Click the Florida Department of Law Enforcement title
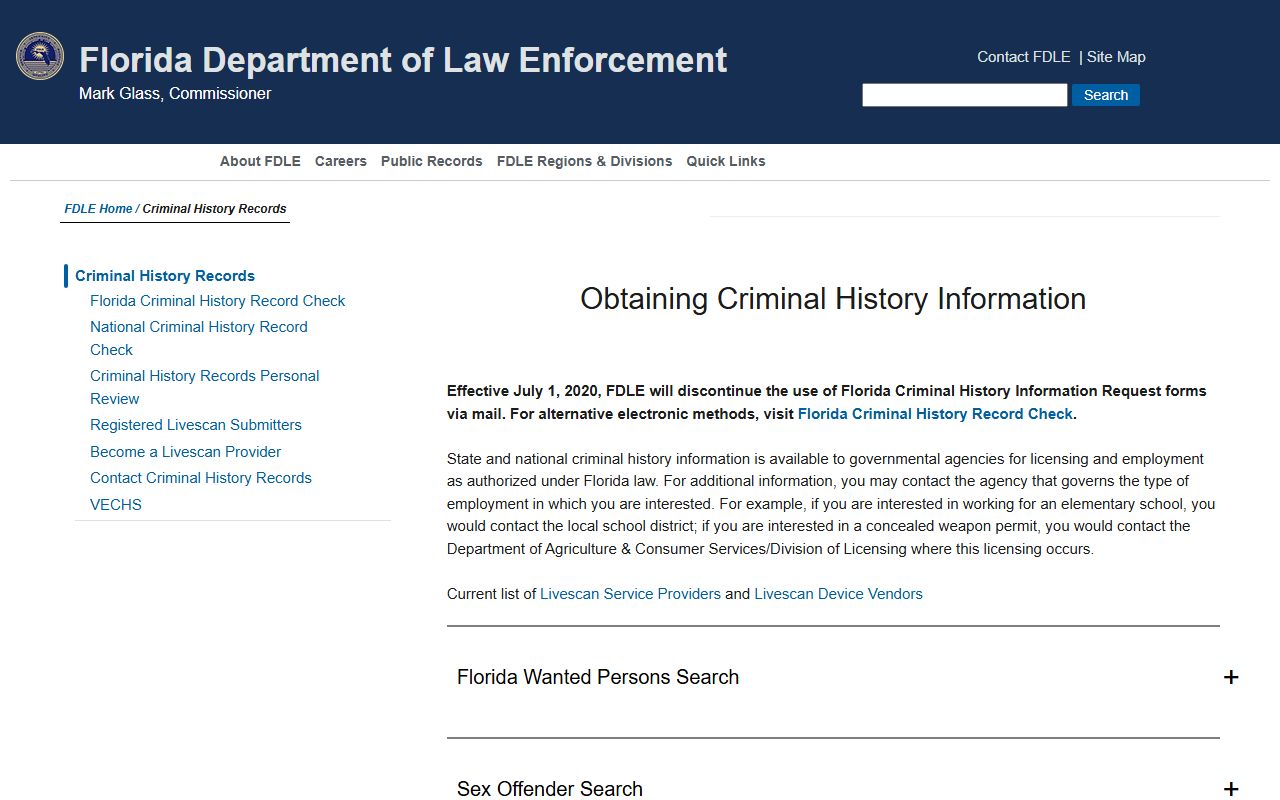Image resolution: width=1280 pixels, height=800 pixels. (x=403, y=60)
